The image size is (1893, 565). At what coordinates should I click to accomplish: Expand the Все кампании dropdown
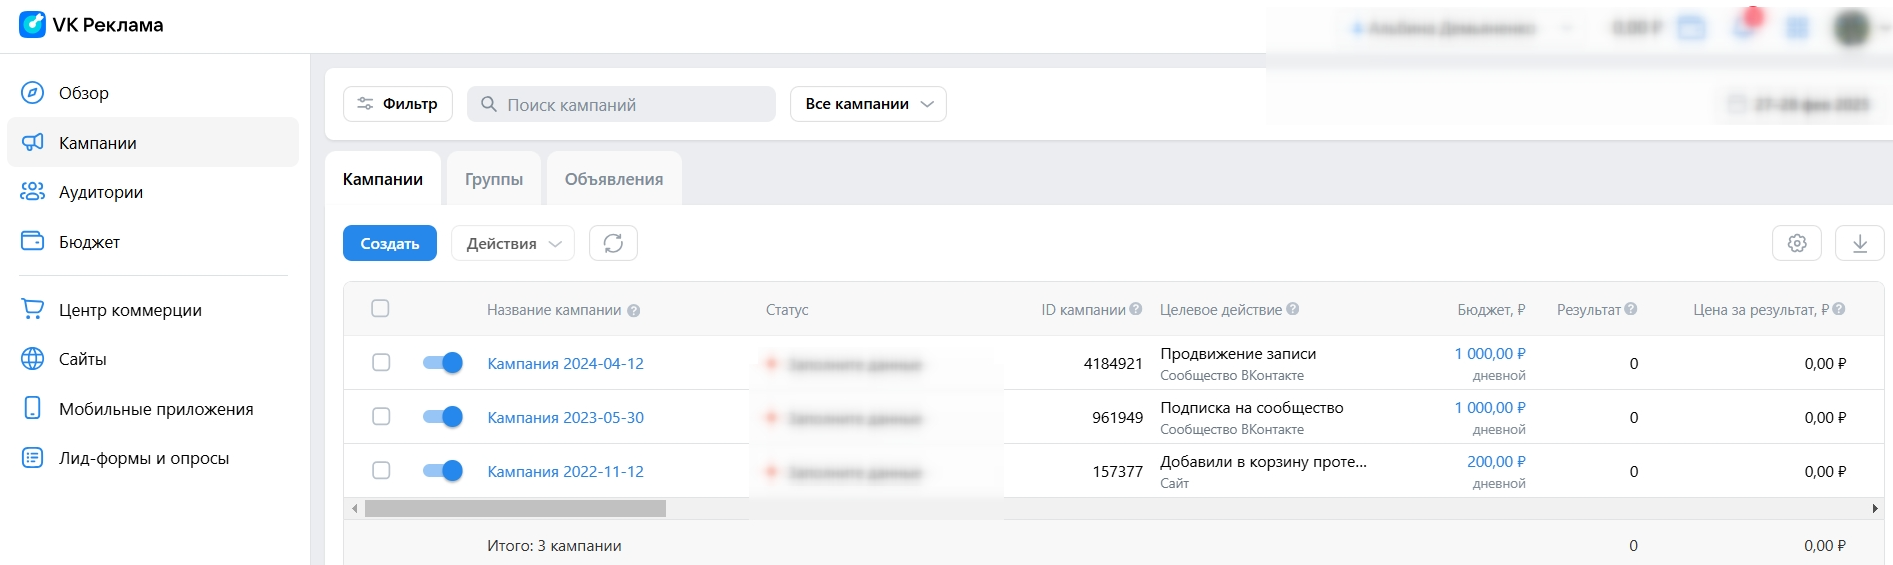(x=867, y=104)
